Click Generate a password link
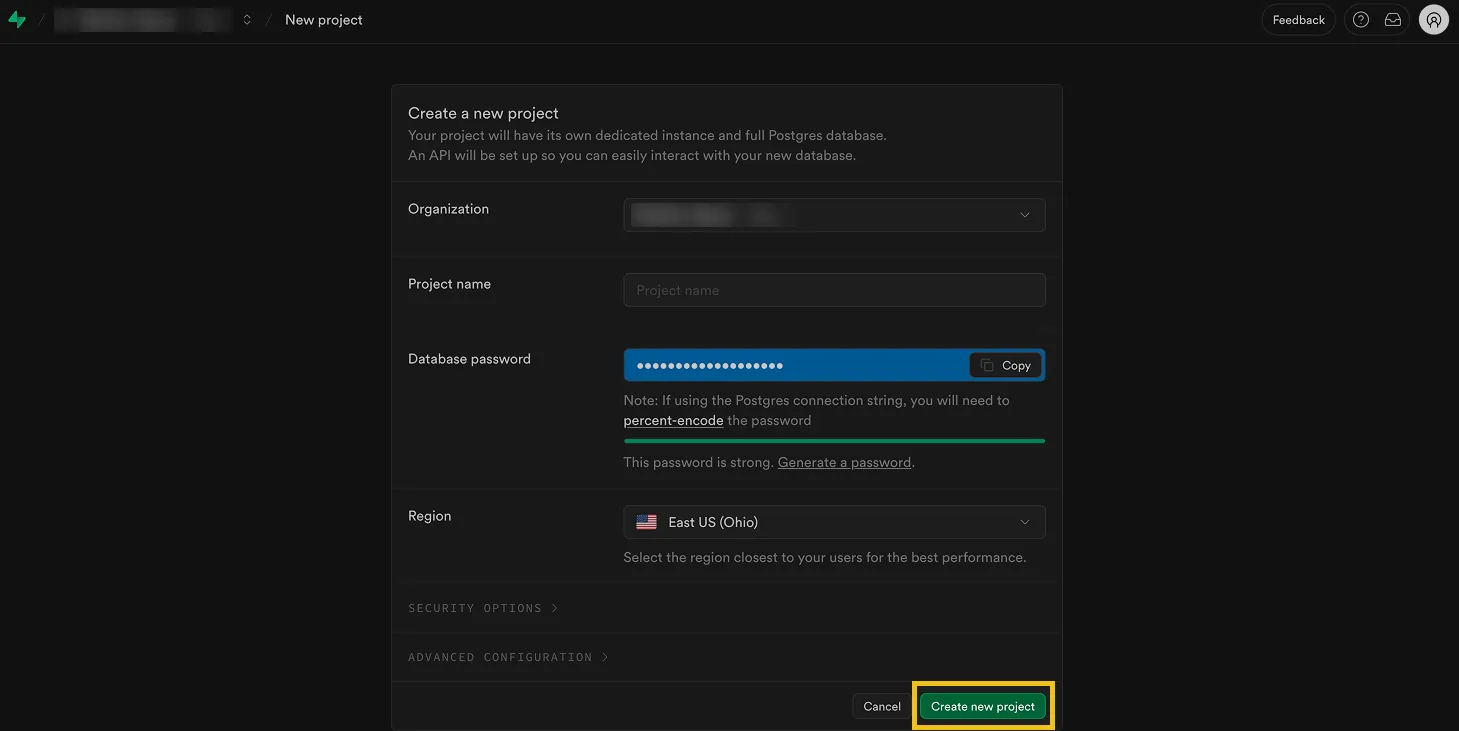Screen dimensions: 1459x731 tap(844, 463)
